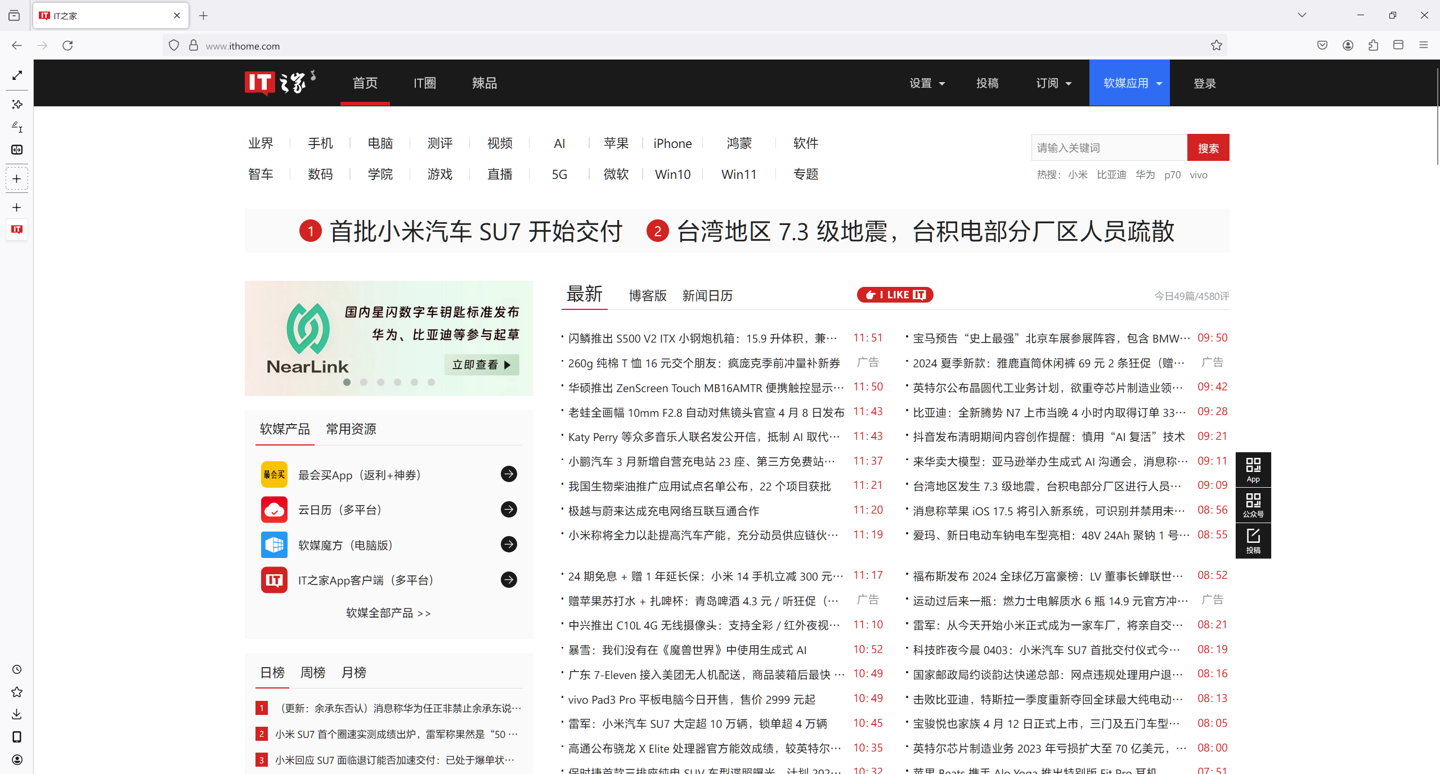Open the Win11 category link
The width and height of the screenshot is (1440, 774).
coord(739,174)
